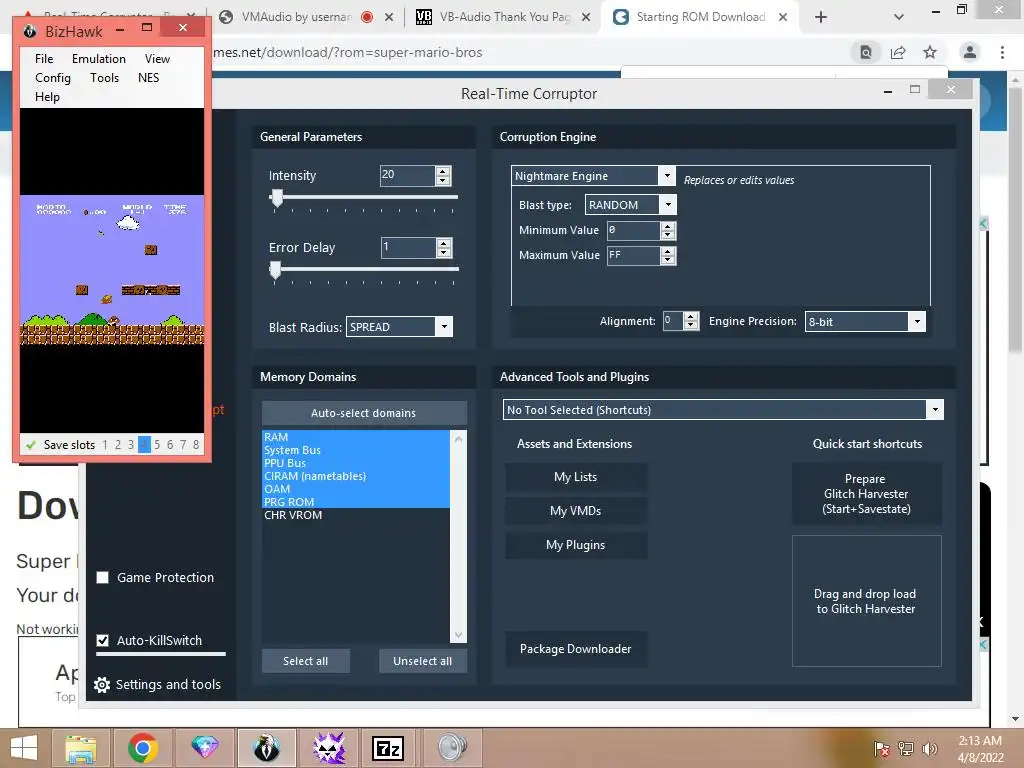This screenshot has height=768, width=1024.
Task: Enable the Game Protection checkbox
Action: [103, 577]
